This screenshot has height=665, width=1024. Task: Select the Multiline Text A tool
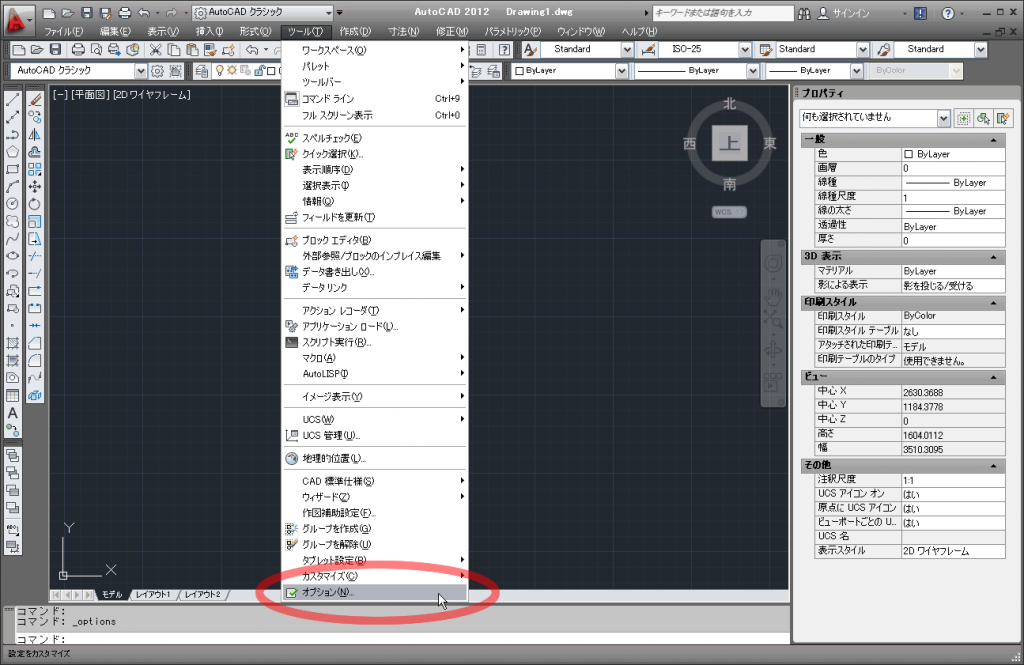tap(12, 413)
